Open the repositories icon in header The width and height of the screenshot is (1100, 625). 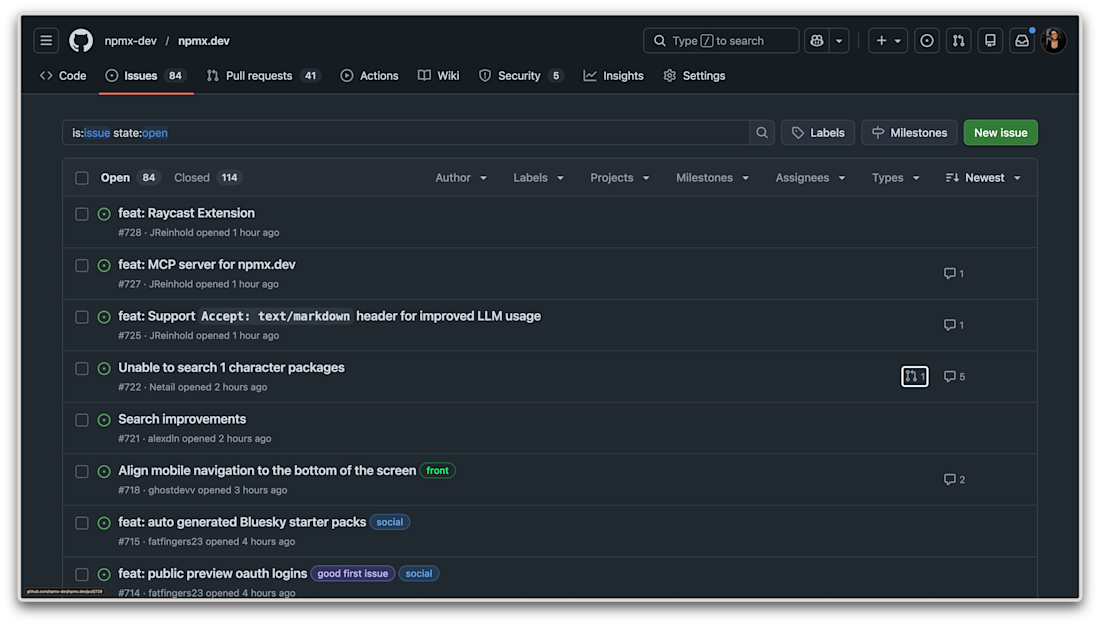pos(990,41)
